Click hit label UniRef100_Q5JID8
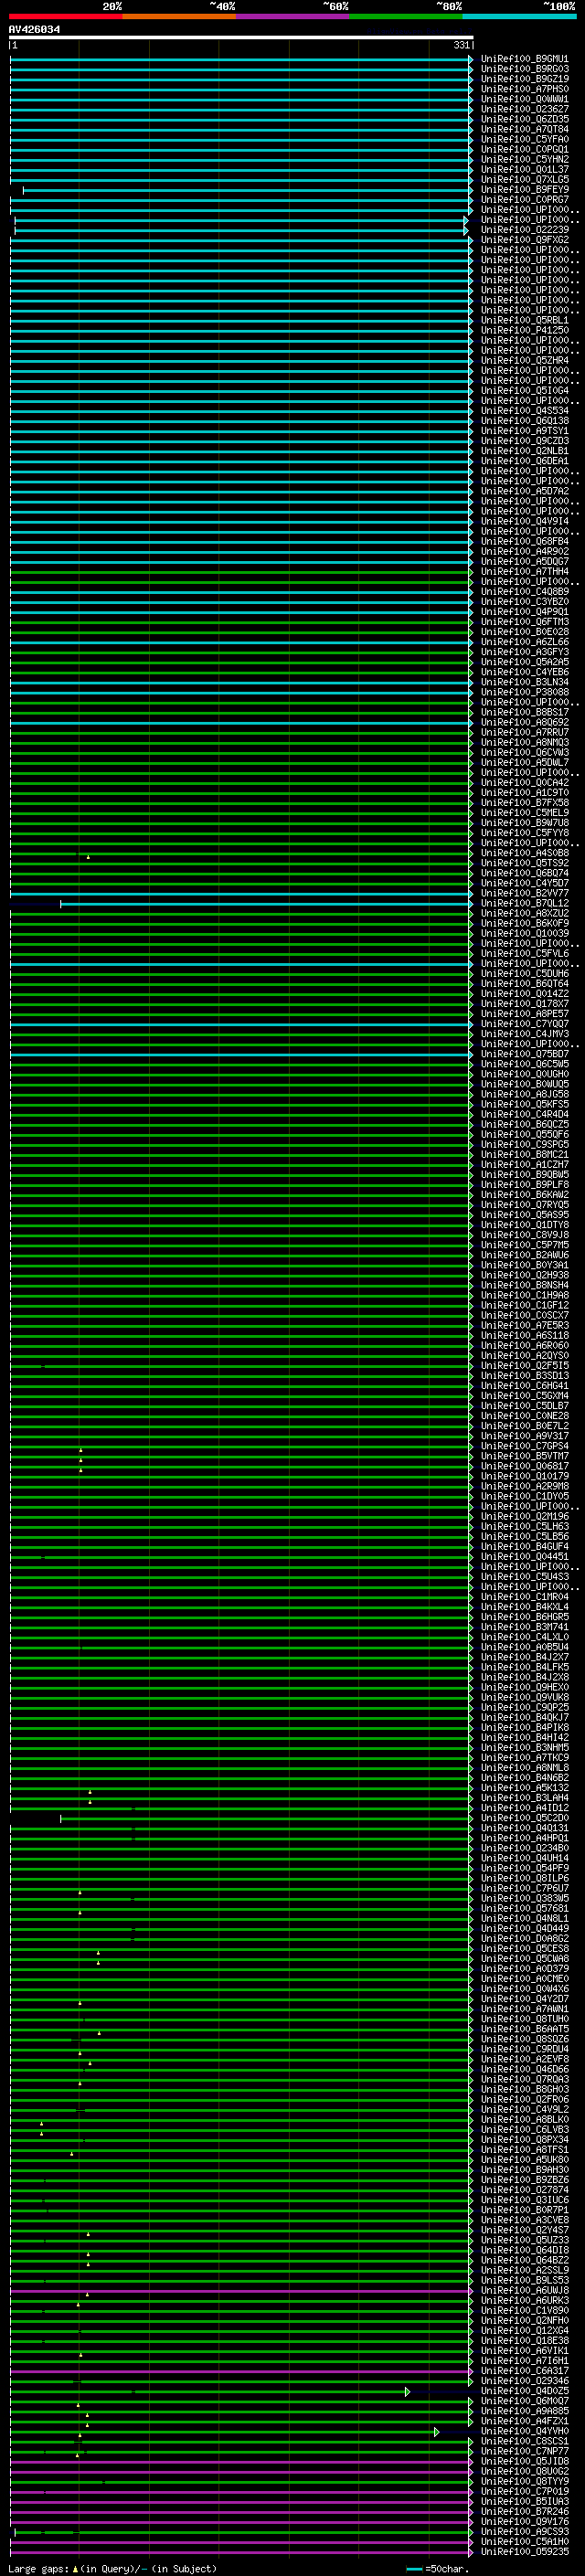 pos(524,2461)
